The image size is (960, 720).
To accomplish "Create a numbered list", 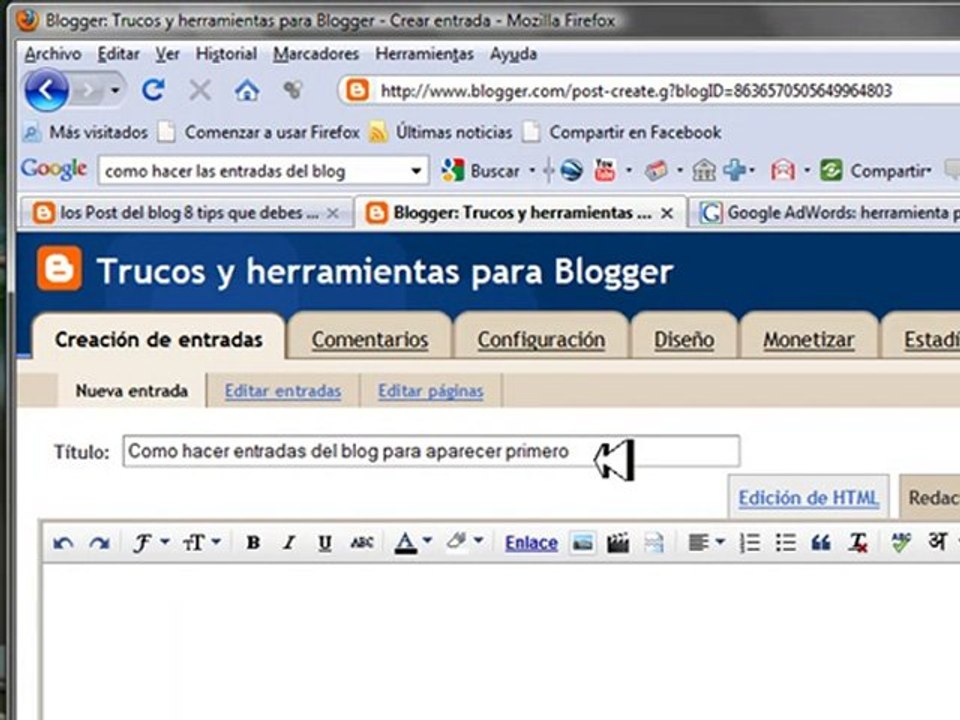I will tap(749, 542).
